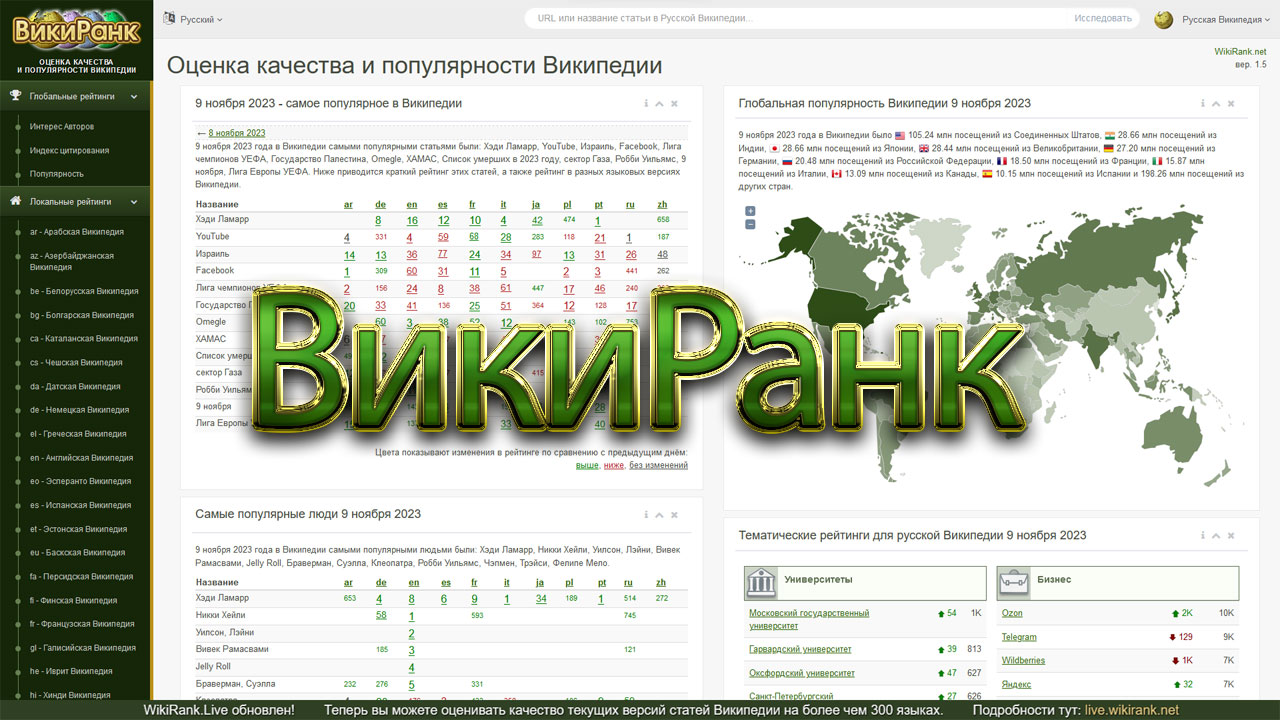1280x720 pixels.
Task: Click the globe icon beside Русская Википедия
Action: pos(1163,19)
